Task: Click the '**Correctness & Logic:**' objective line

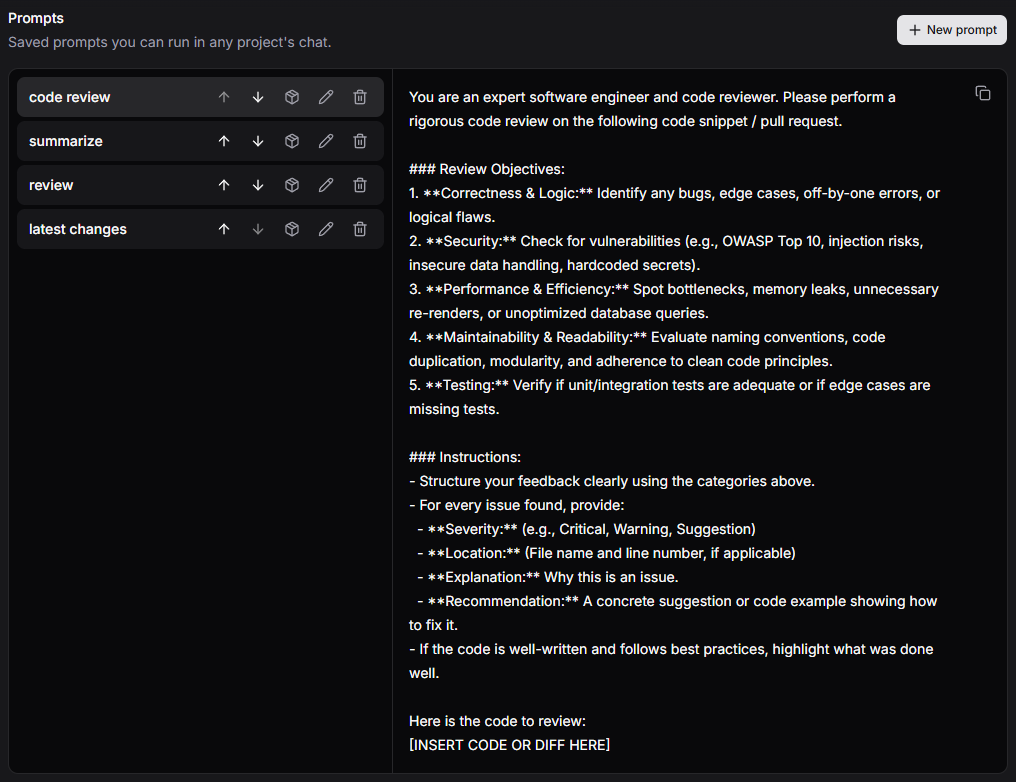Action: (675, 205)
